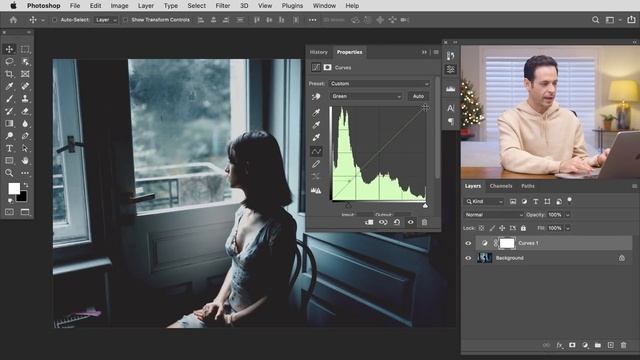640x360 pixels.
Task: Select the Crop tool
Action: [9, 74]
